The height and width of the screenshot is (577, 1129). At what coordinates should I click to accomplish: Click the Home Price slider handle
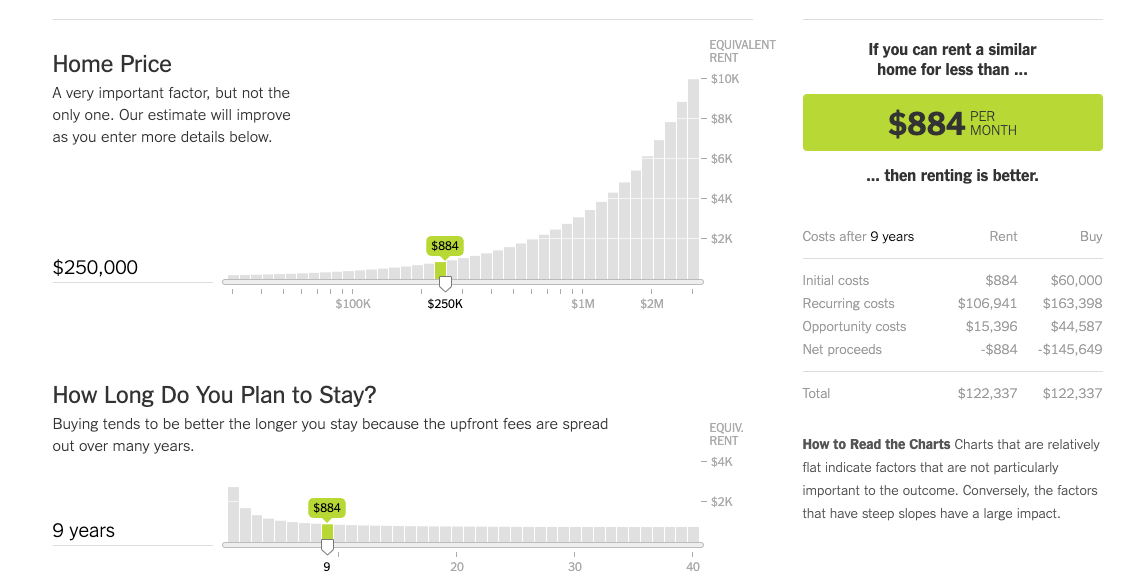pyautogui.click(x=445, y=284)
